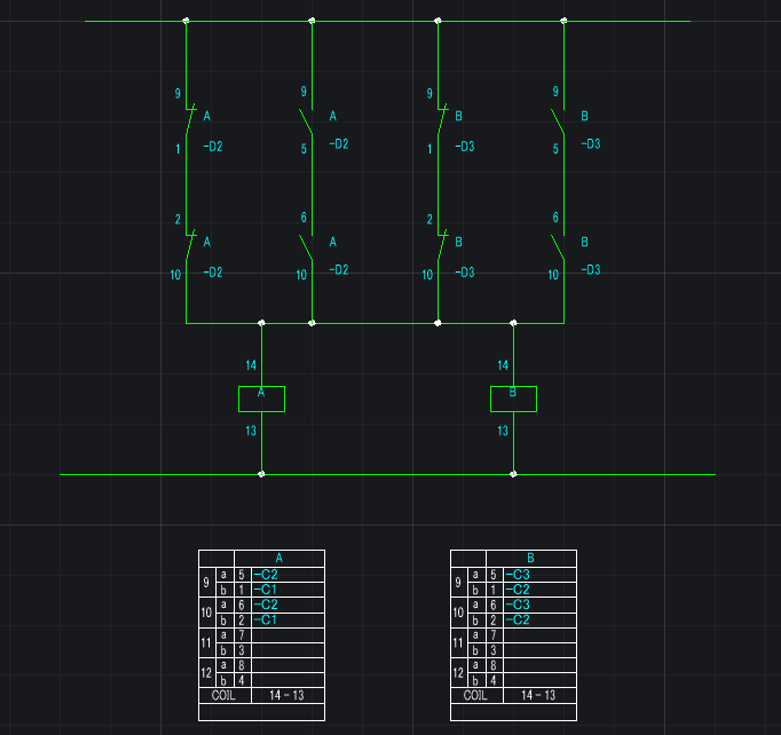Select terminal label 13 below coil B
This screenshot has height=735, width=781.
[x=503, y=431]
